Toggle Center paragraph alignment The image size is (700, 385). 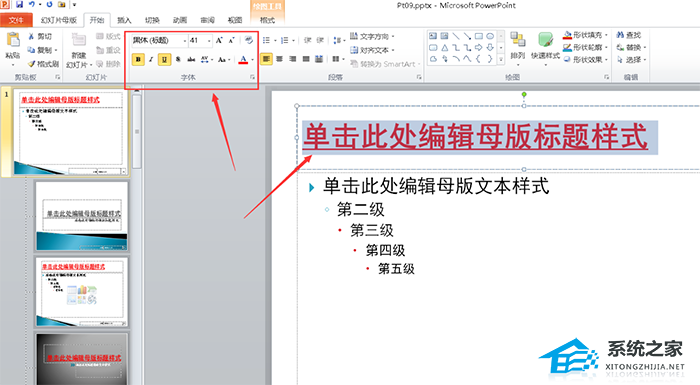pos(279,59)
